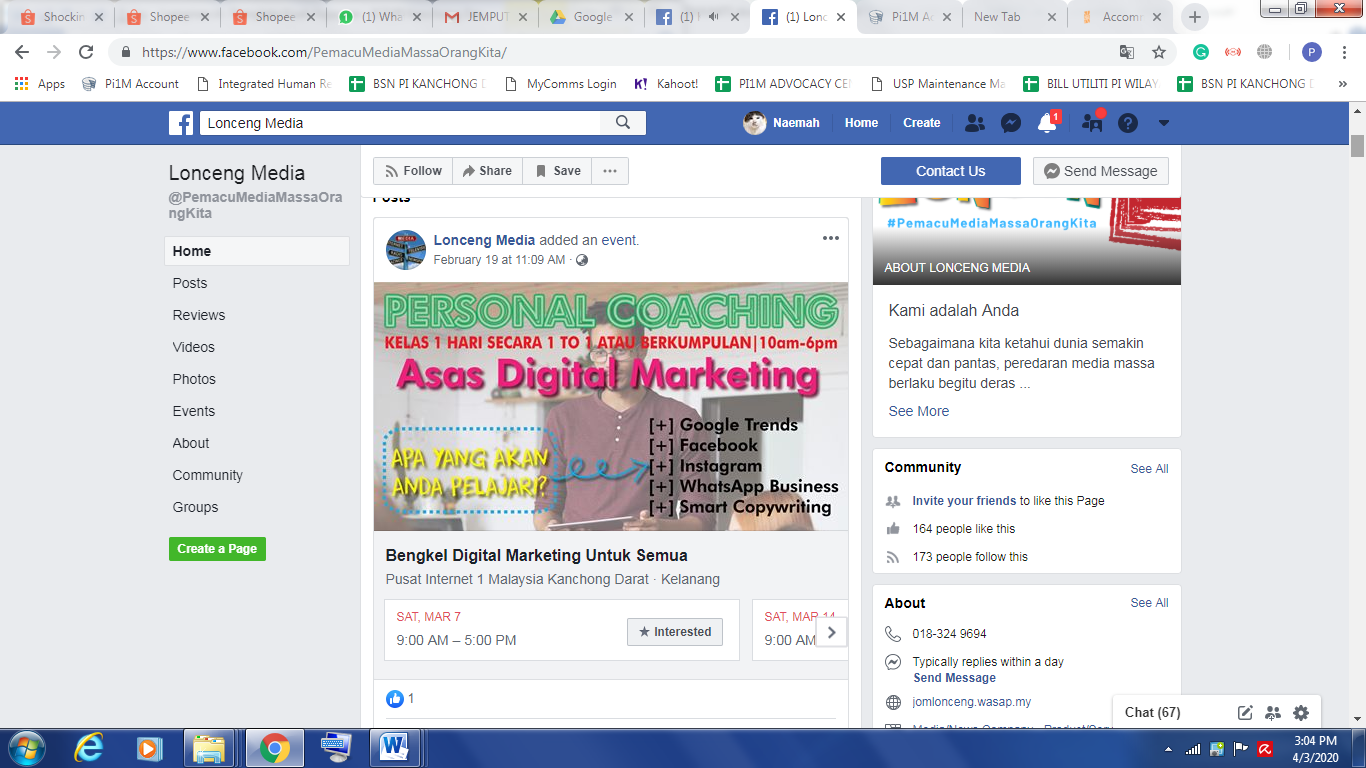This screenshot has height=768, width=1366.
Task: Click the Grammarly extension icon
Action: tap(1201, 52)
